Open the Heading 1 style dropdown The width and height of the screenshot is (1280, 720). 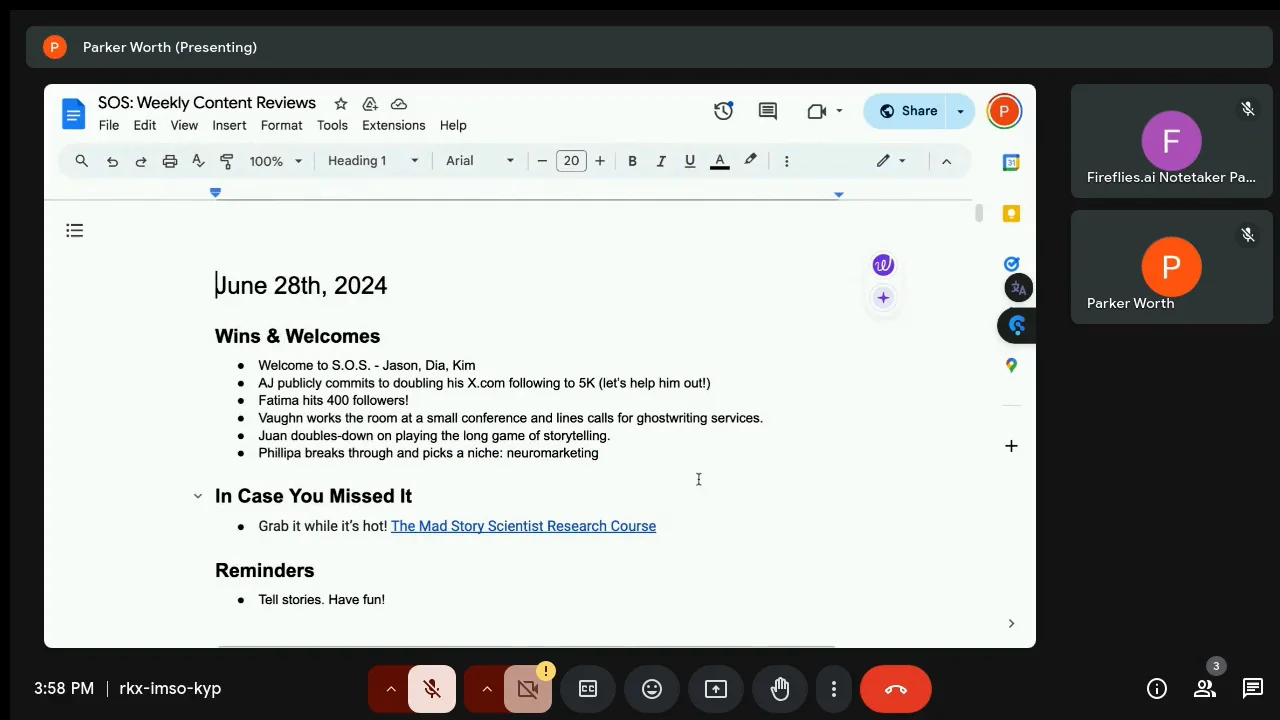[x=373, y=161]
